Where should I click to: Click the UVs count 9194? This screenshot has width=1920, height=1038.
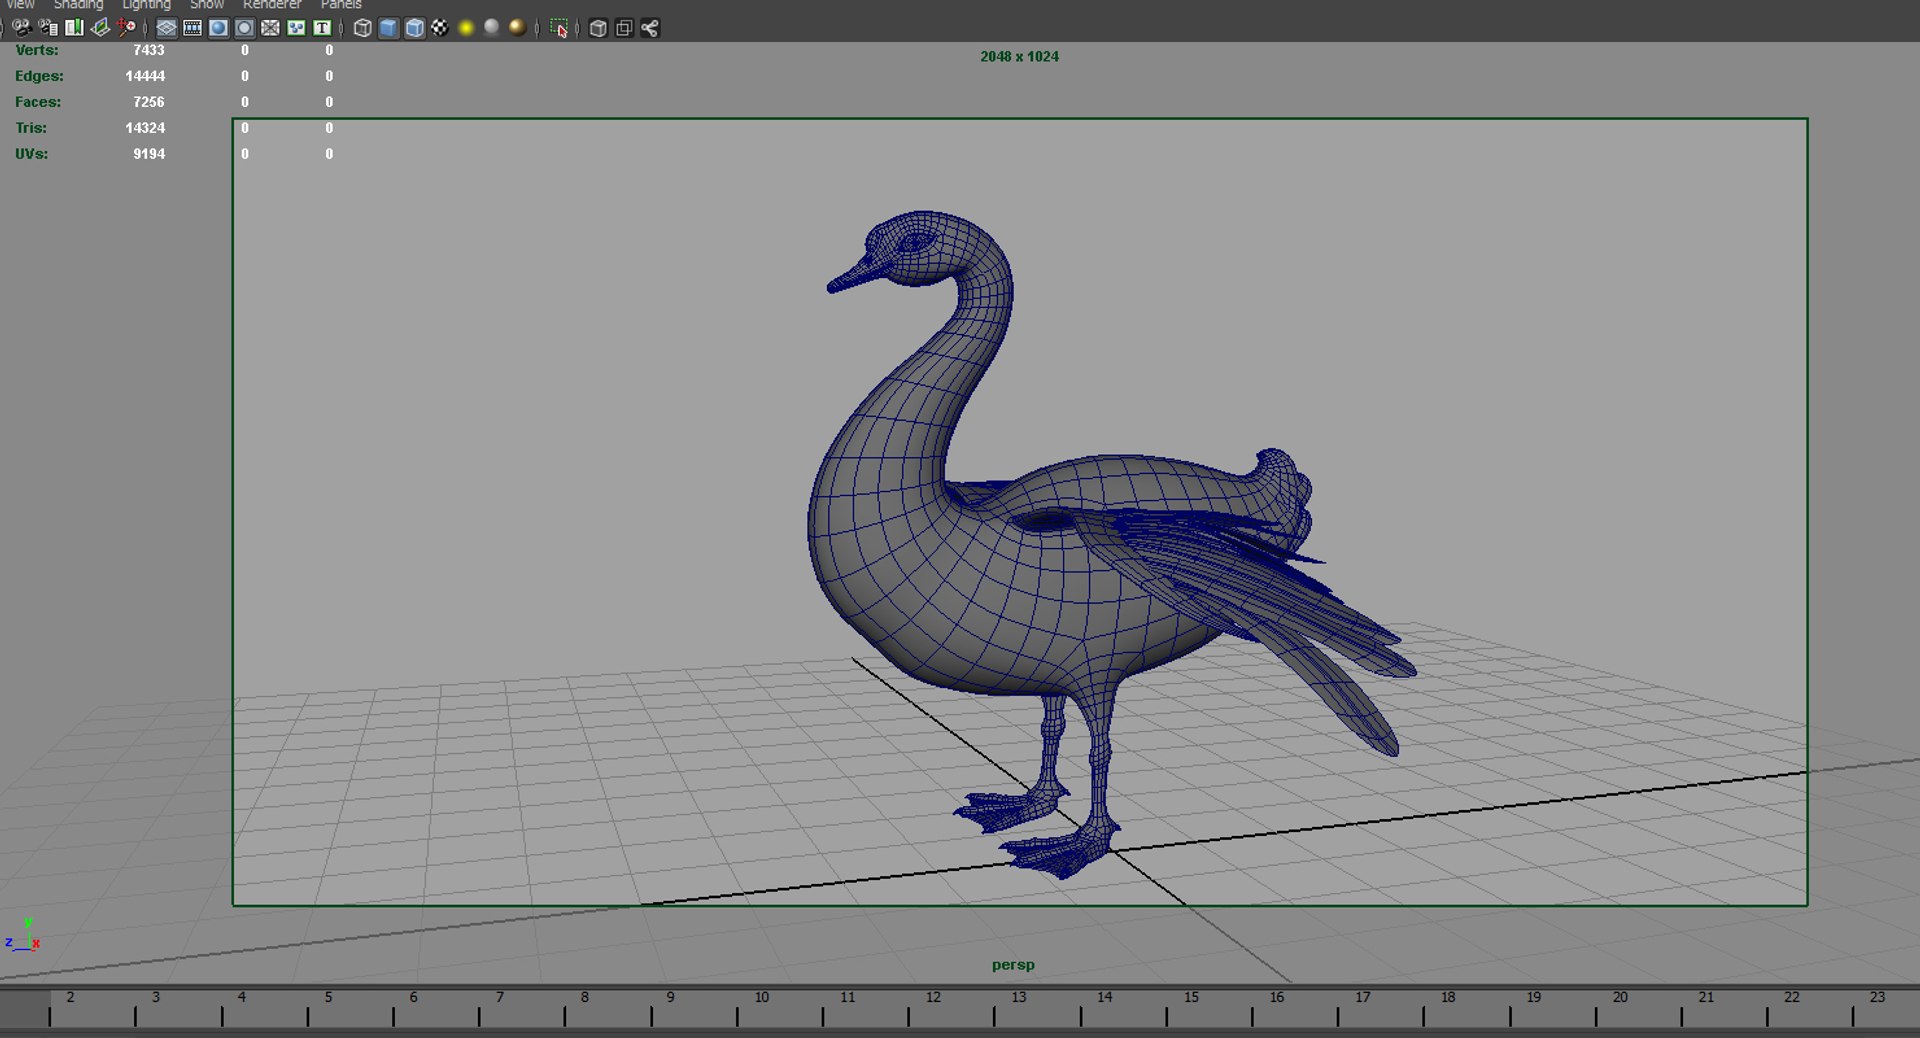click(149, 154)
